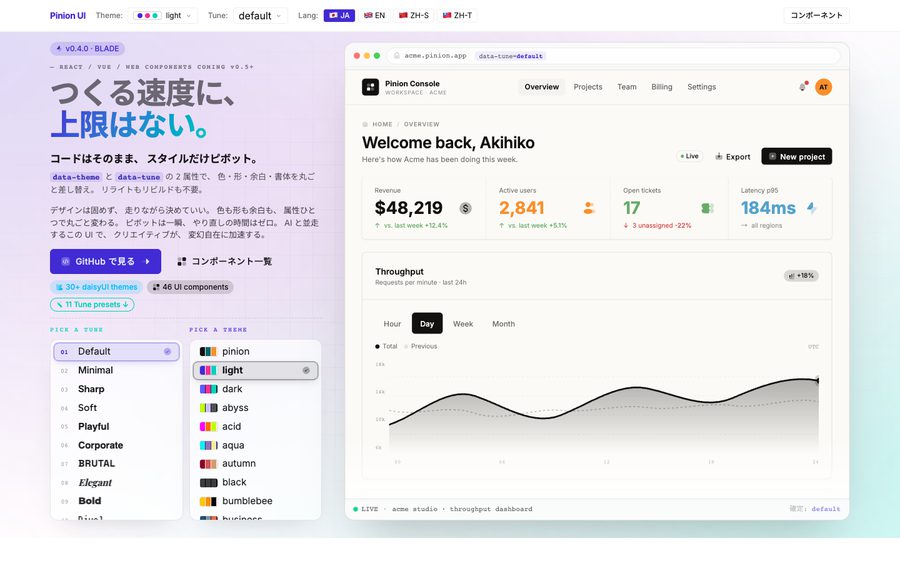Click the ticket icon on Open tickets card
This screenshot has height=563, width=900.
[707, 208]
